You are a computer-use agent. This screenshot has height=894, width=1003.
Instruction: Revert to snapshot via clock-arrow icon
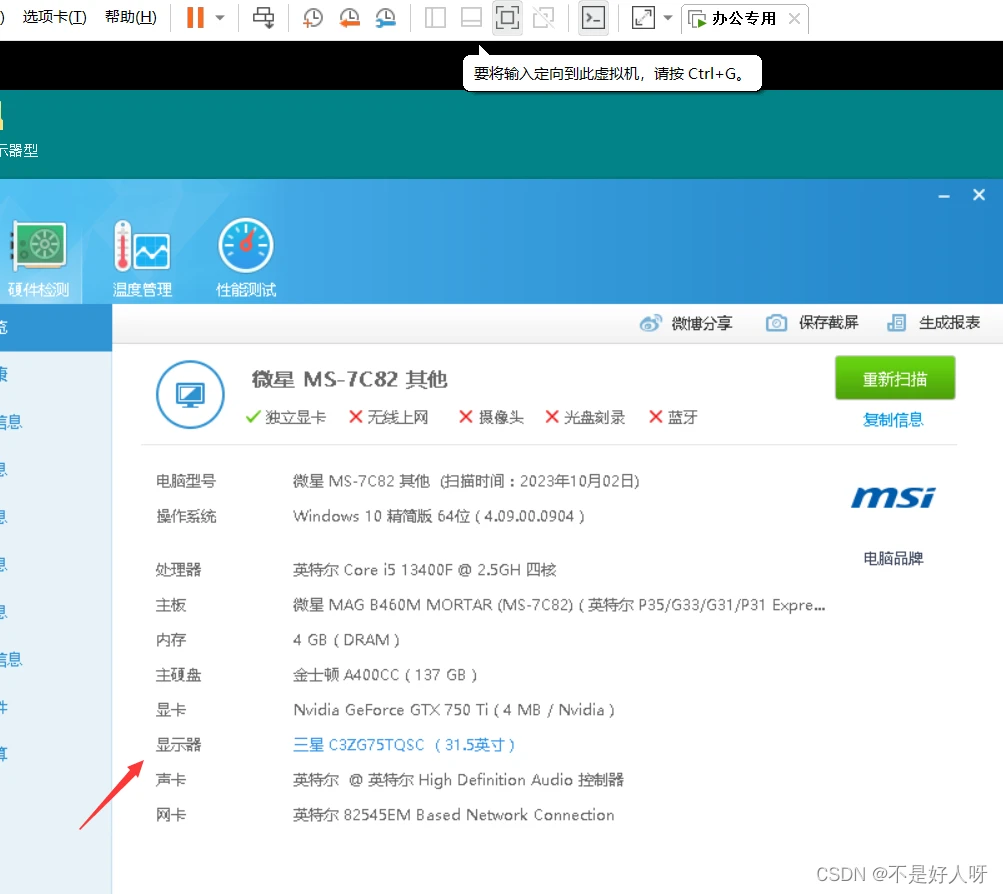pyautogui.click(x=349, y=18)
